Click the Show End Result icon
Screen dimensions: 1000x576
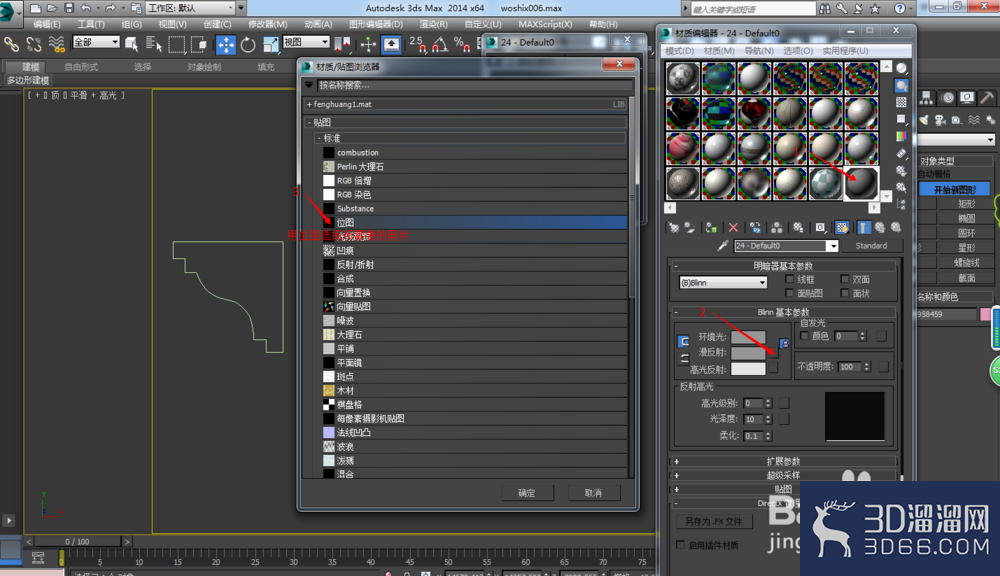click(x=864, y=227)
